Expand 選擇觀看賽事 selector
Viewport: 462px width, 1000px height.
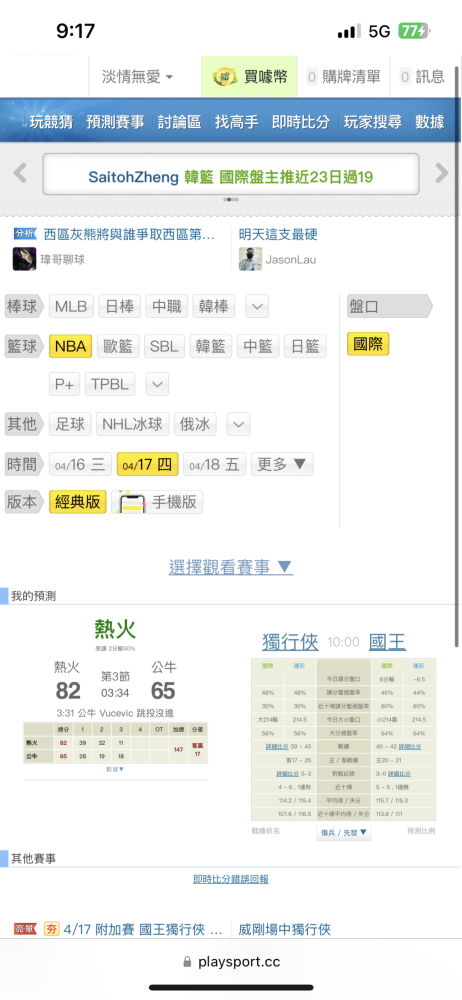coord(230,566)
